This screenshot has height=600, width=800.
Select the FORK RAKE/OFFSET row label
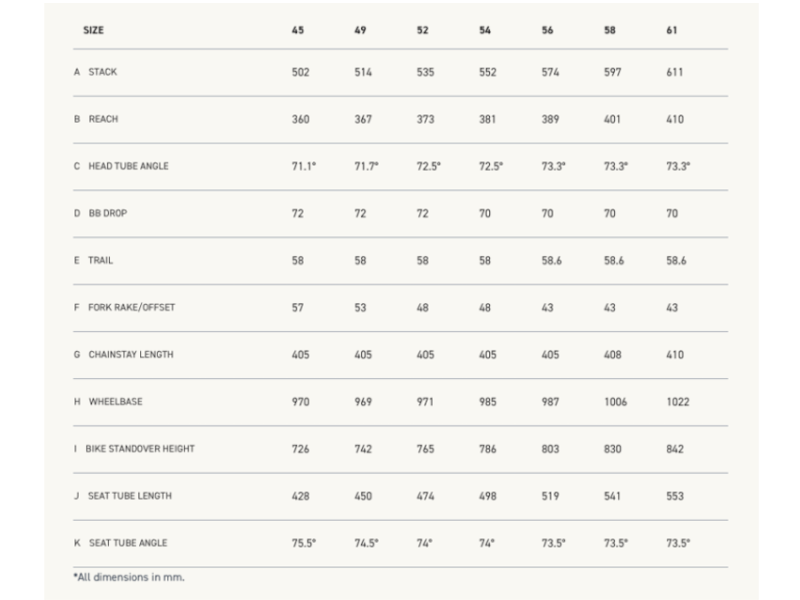131,308
